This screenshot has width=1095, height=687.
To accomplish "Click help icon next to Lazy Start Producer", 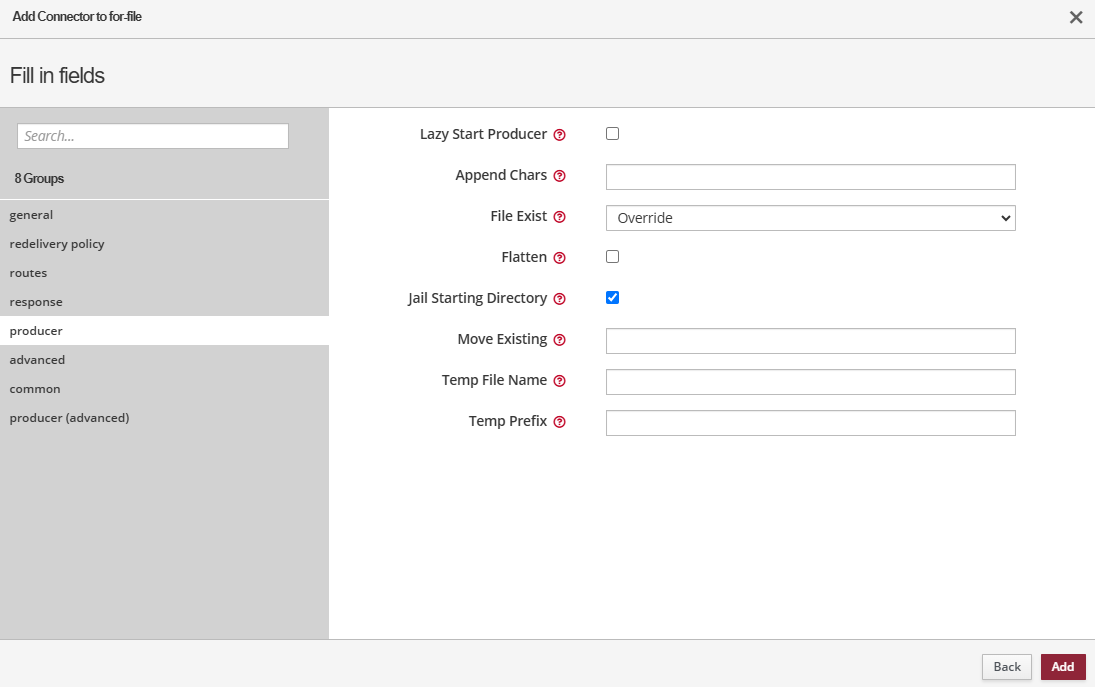I will tap(560, 135).
